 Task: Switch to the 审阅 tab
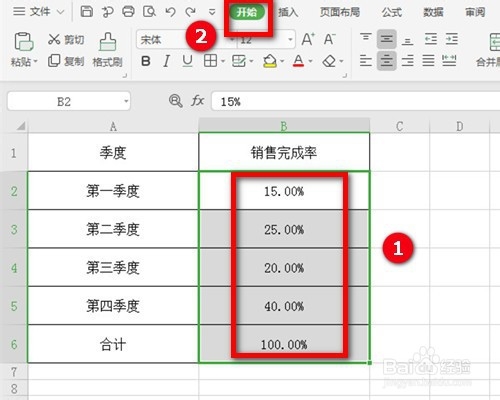475,12
